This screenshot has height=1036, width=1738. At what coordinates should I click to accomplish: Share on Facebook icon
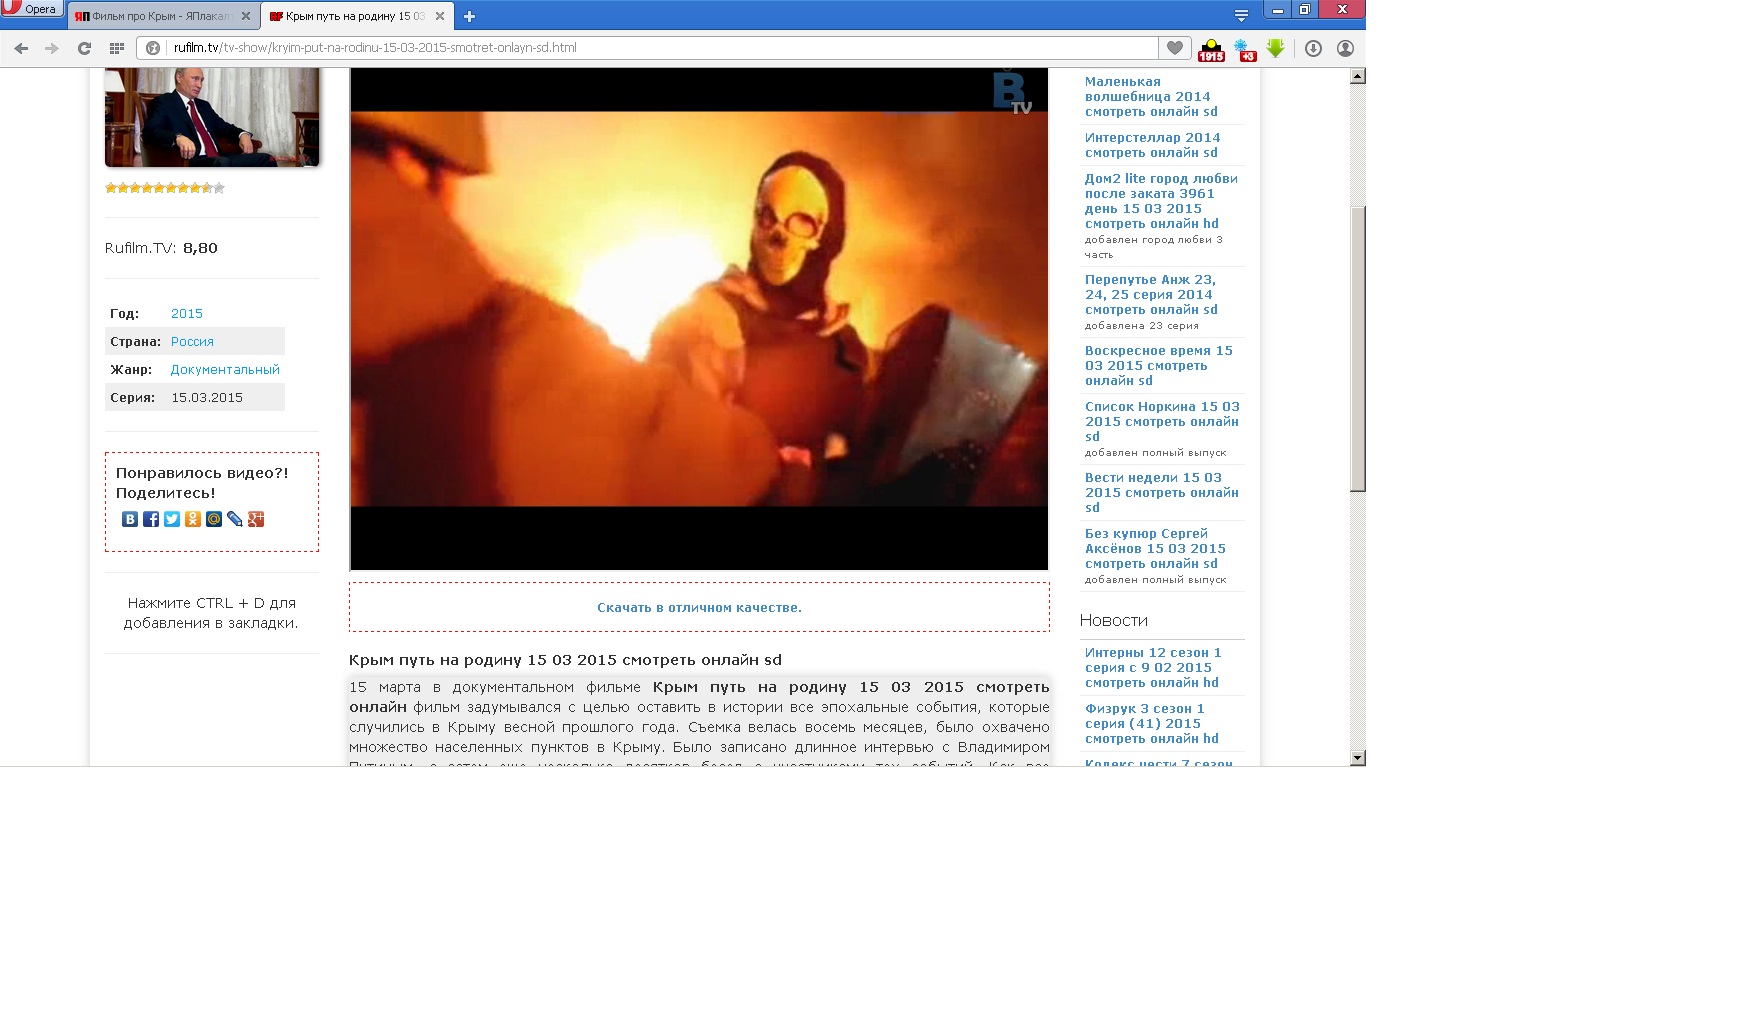tap(151, 519)
